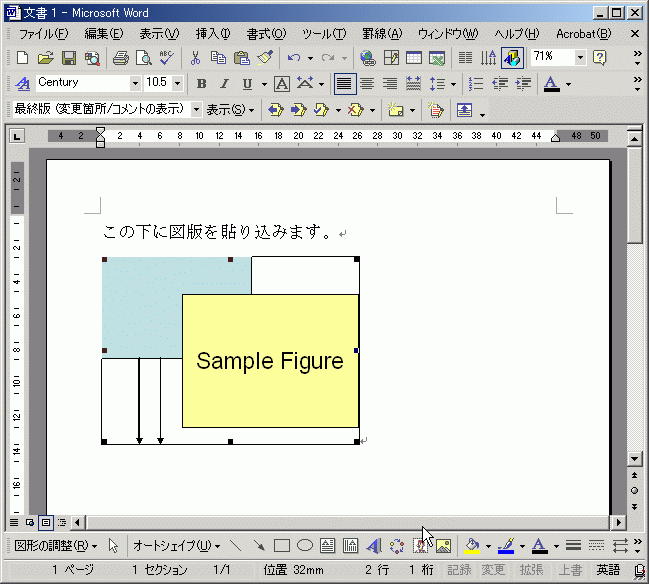The width and height of the screenshot is (649, 584).
Task: Select the Oval drawing tool
Action: click(305, 546)
